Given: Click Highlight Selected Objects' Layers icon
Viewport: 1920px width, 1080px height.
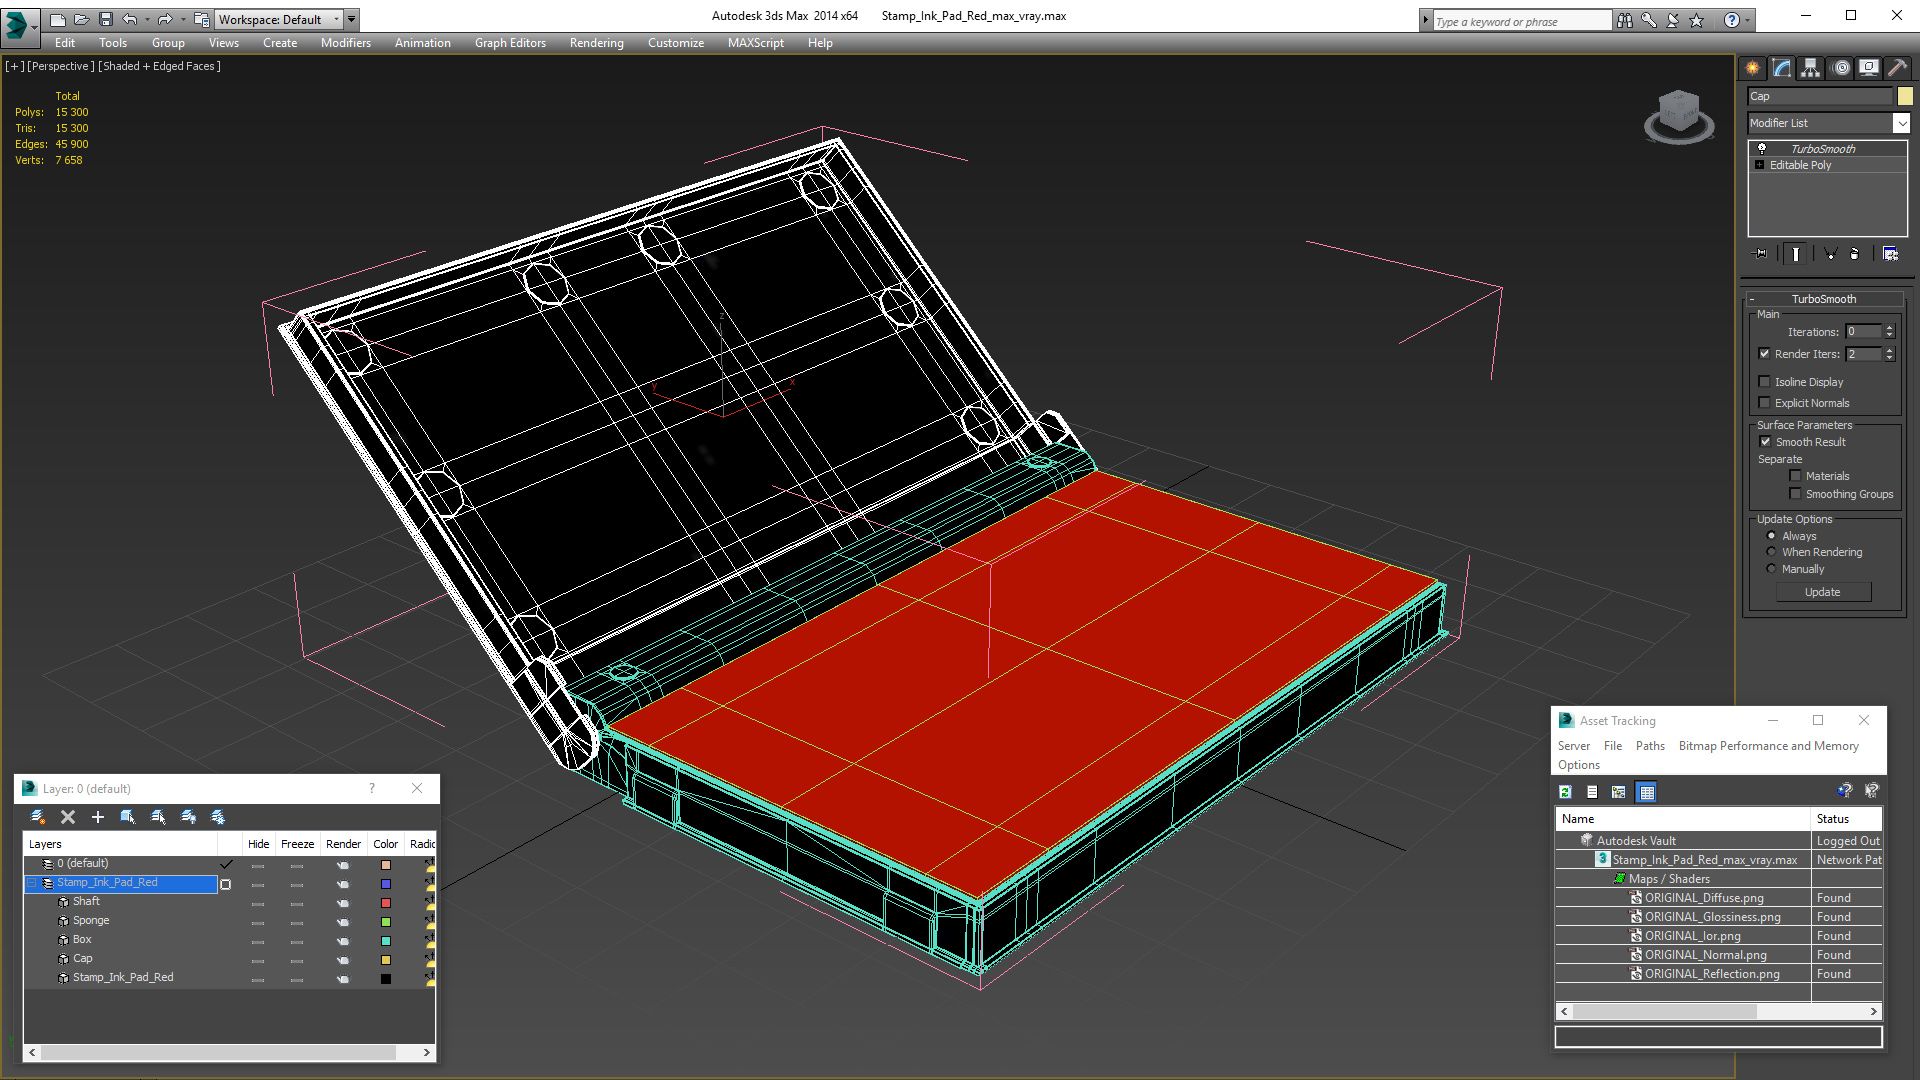Looking at the screenshot, I should pyautogui.click(x=158, y=817).
